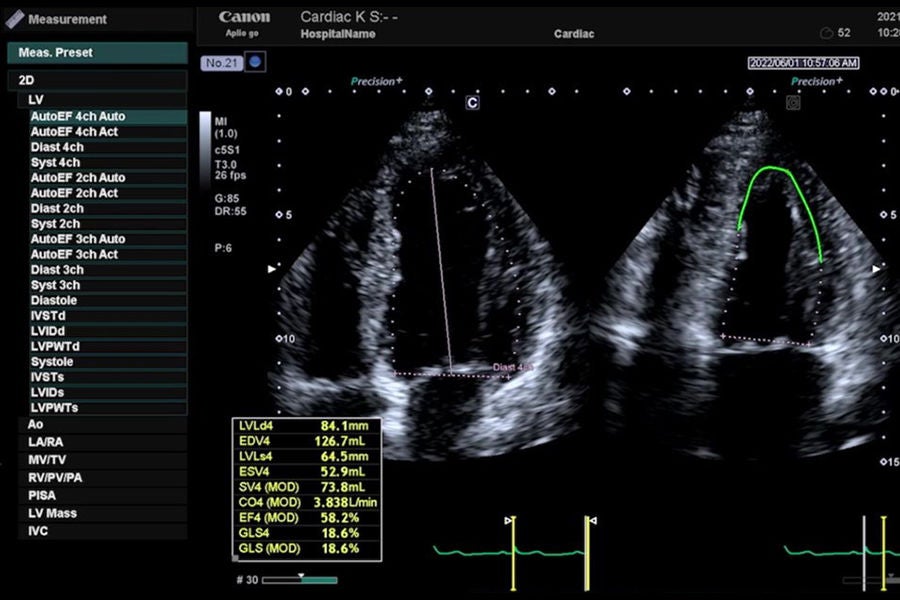
Task: Click the grayscale bar beside MI
Action: (205, 150)
